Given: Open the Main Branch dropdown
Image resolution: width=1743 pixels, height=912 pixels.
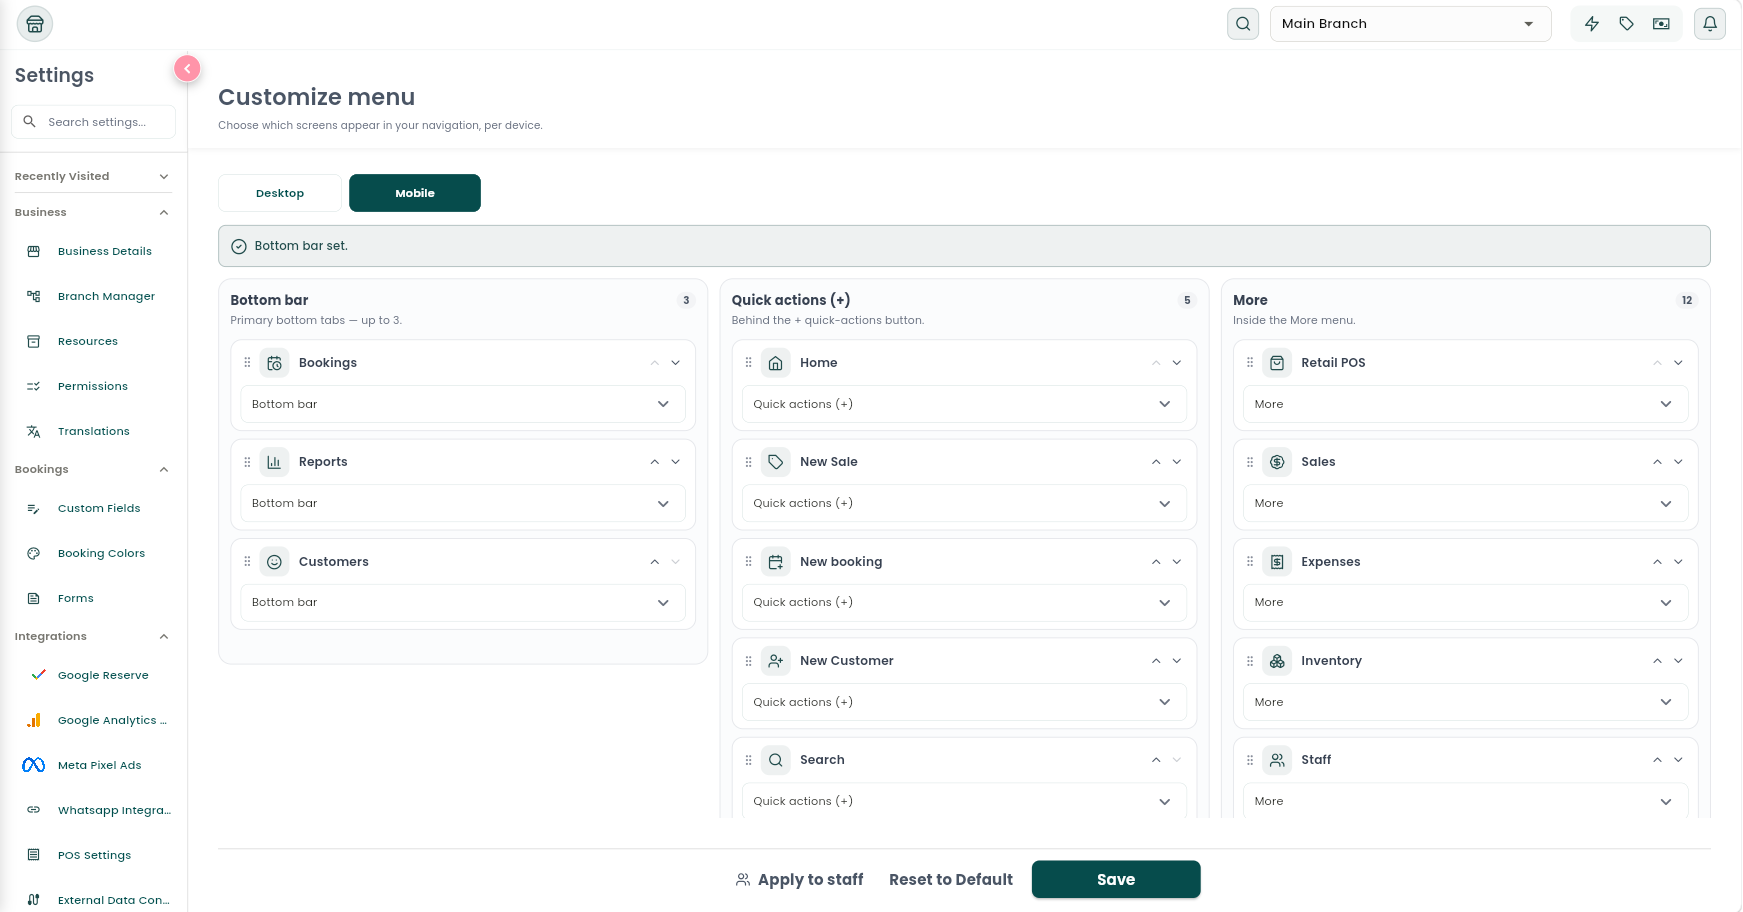Looking at the screenshot, I should pos(1410,24).
